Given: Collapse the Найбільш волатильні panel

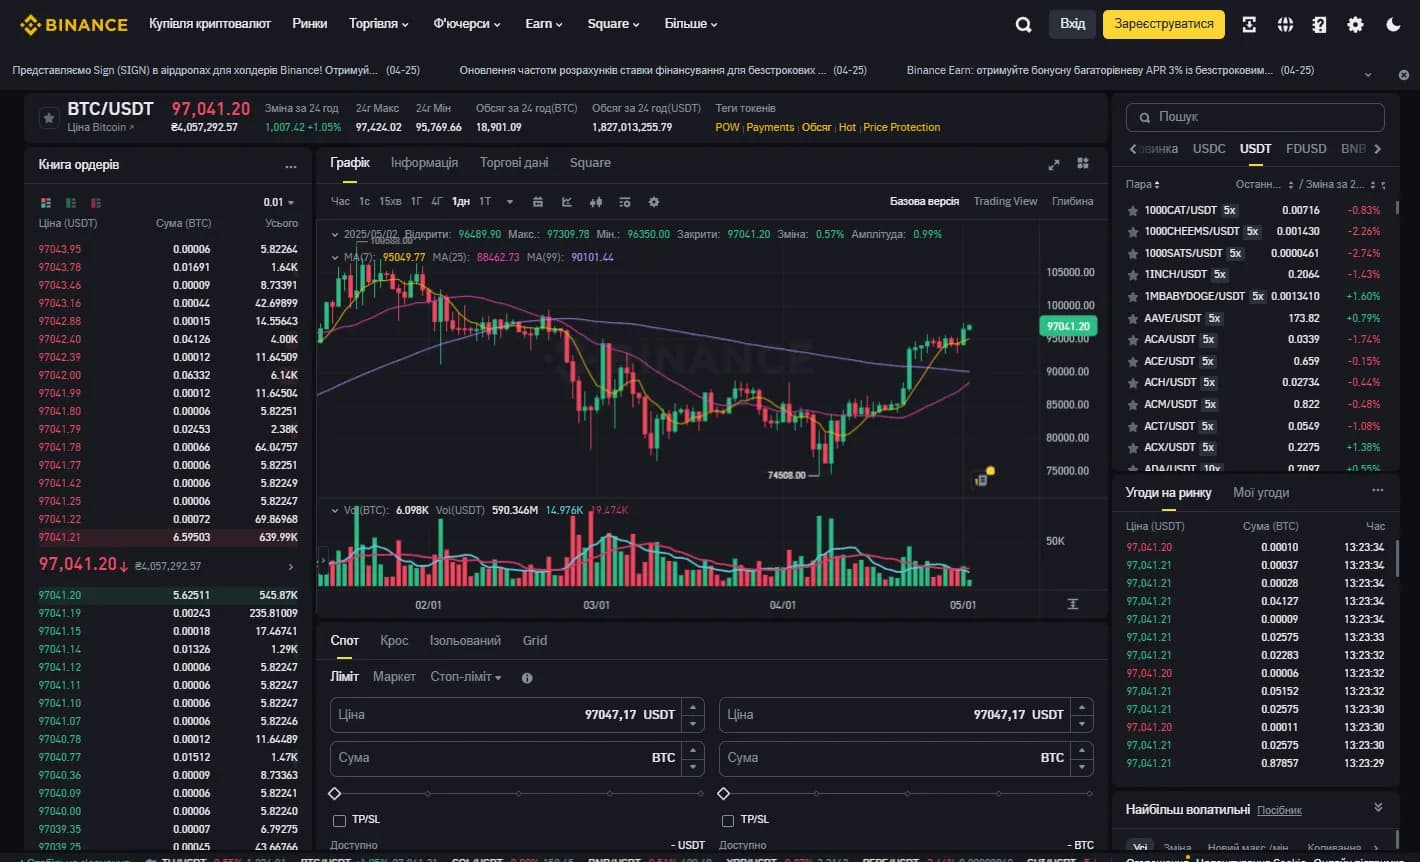Looking at the screenshot, I should (1378, 808).
